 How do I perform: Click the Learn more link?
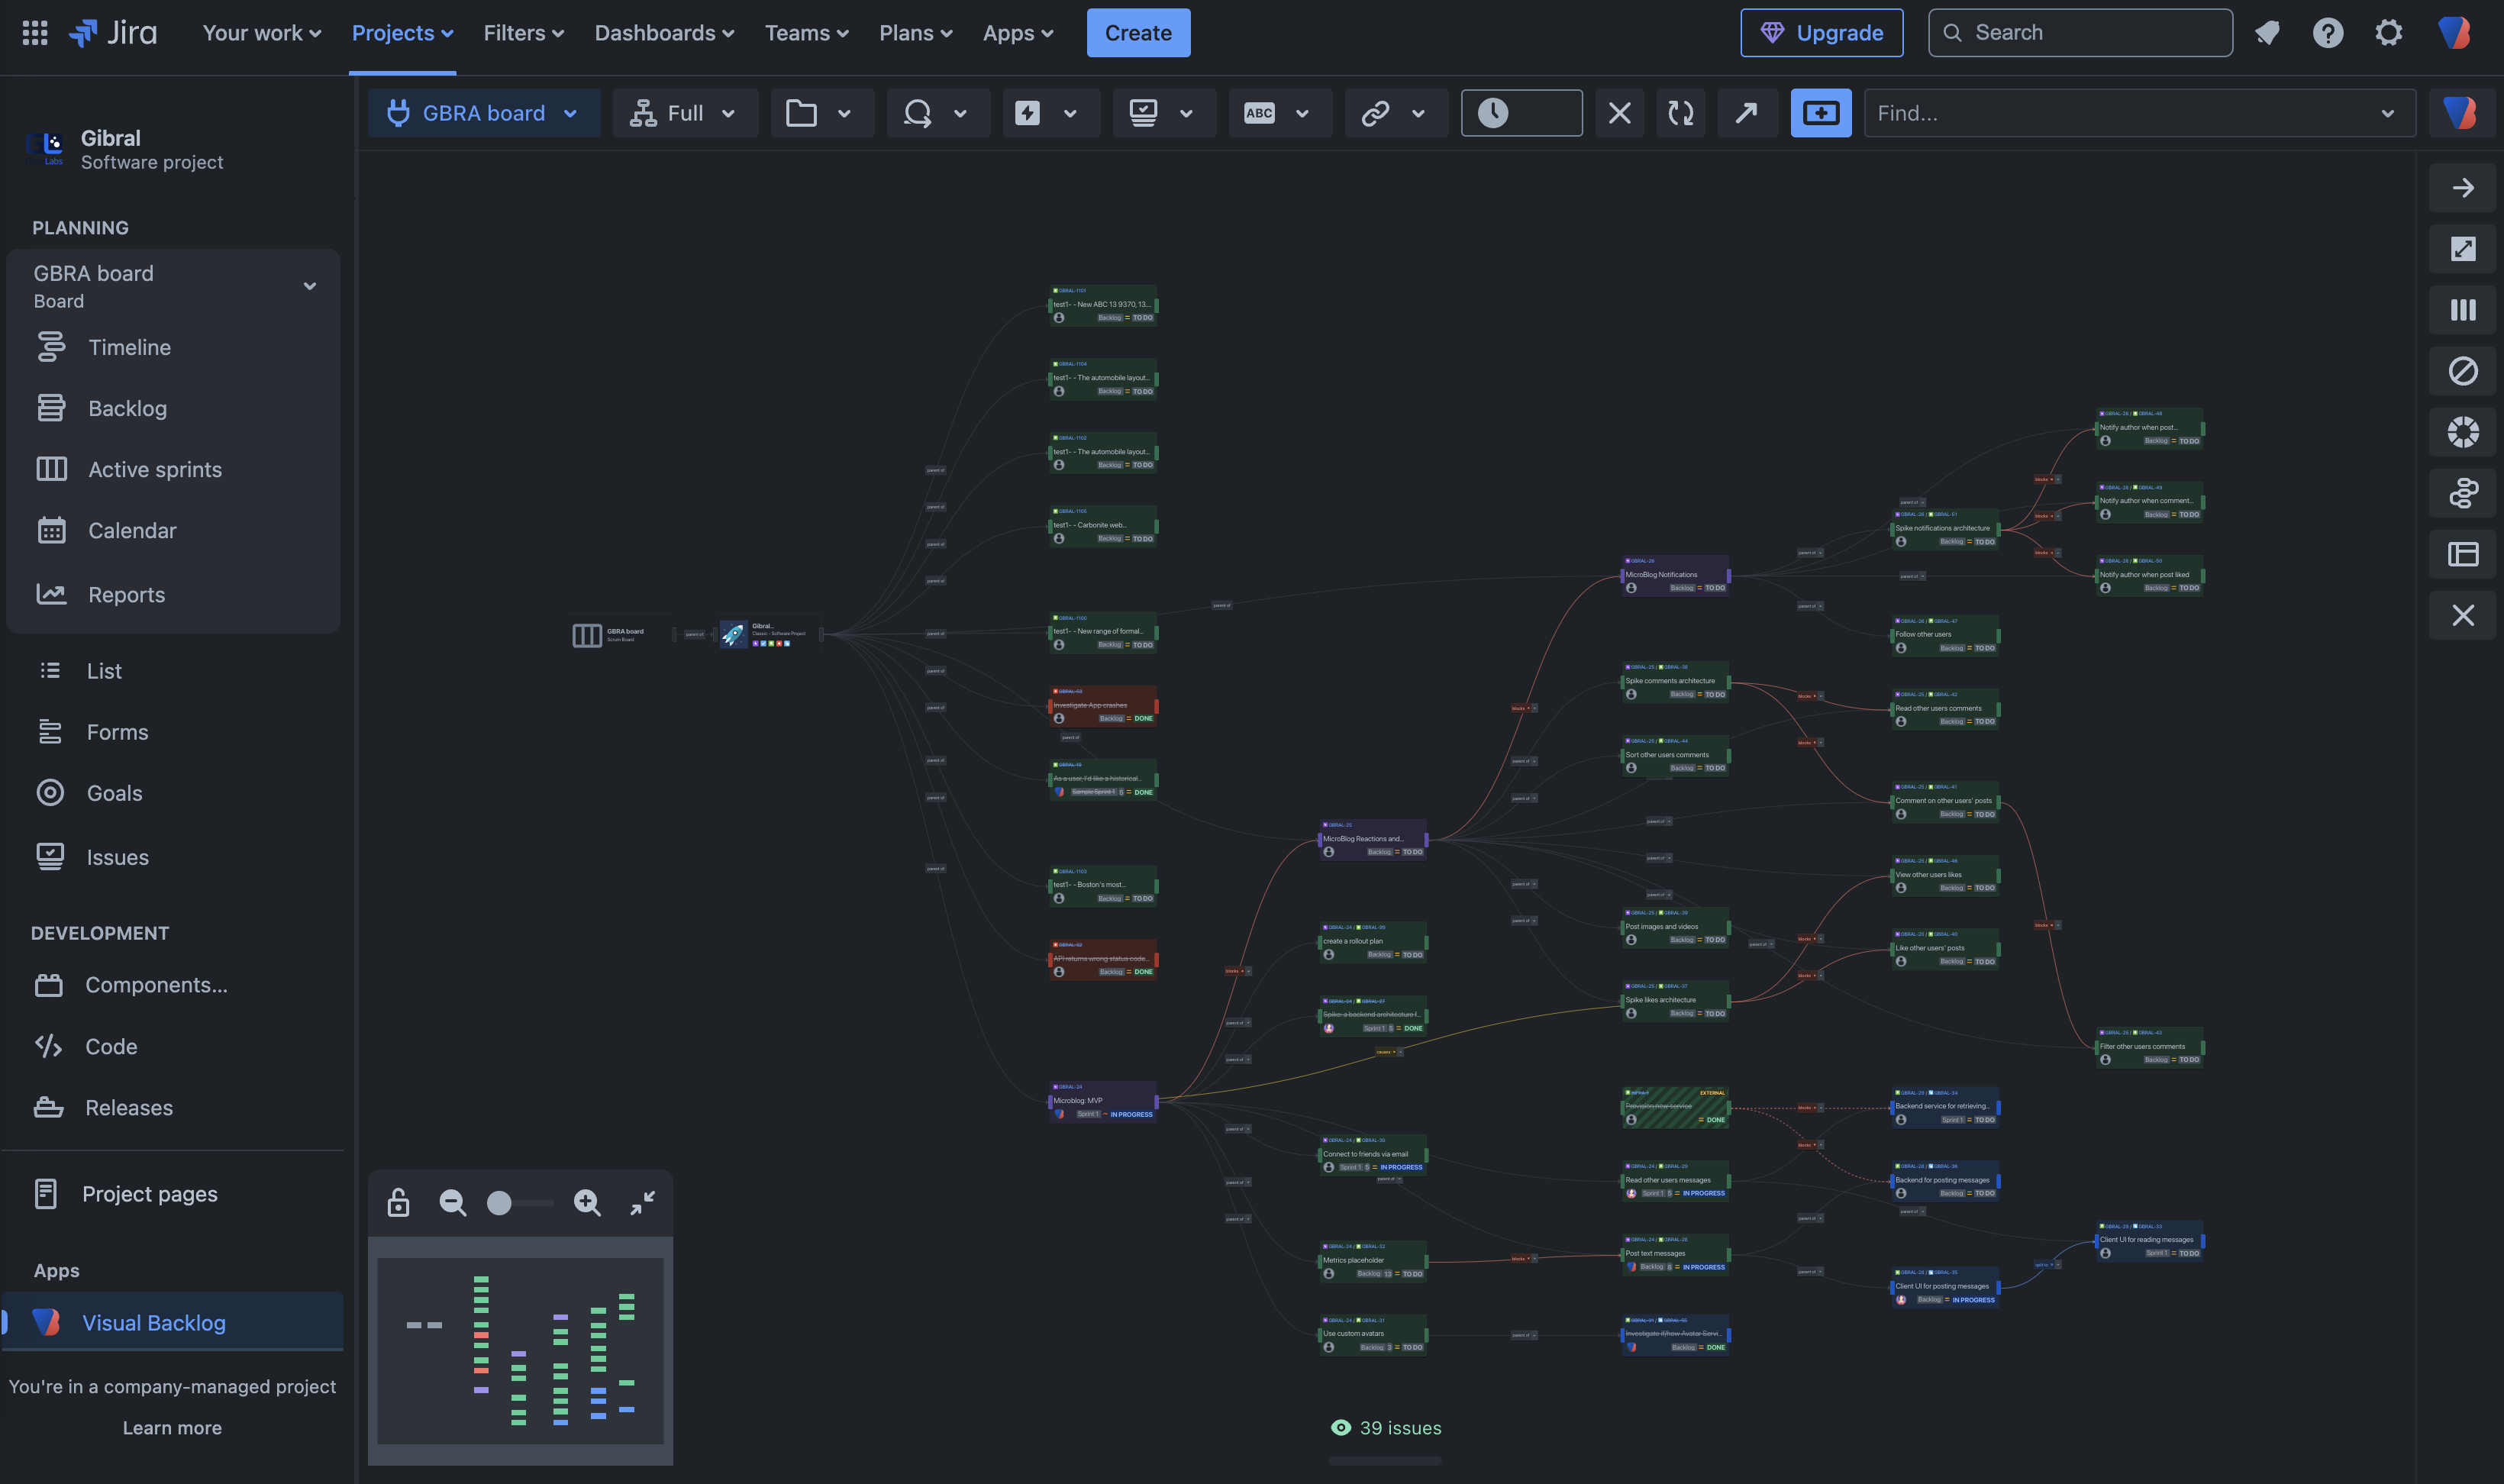[x=172, y=1428]
